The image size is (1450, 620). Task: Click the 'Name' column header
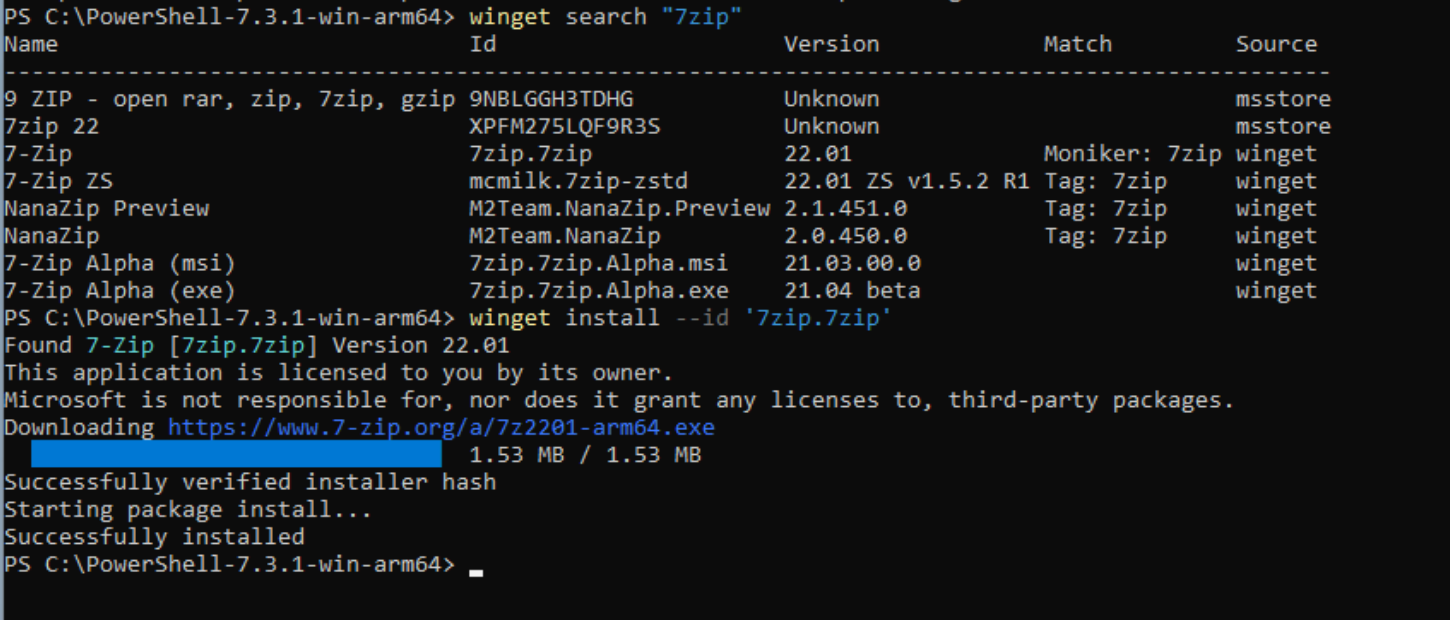[x=31, y=44]
